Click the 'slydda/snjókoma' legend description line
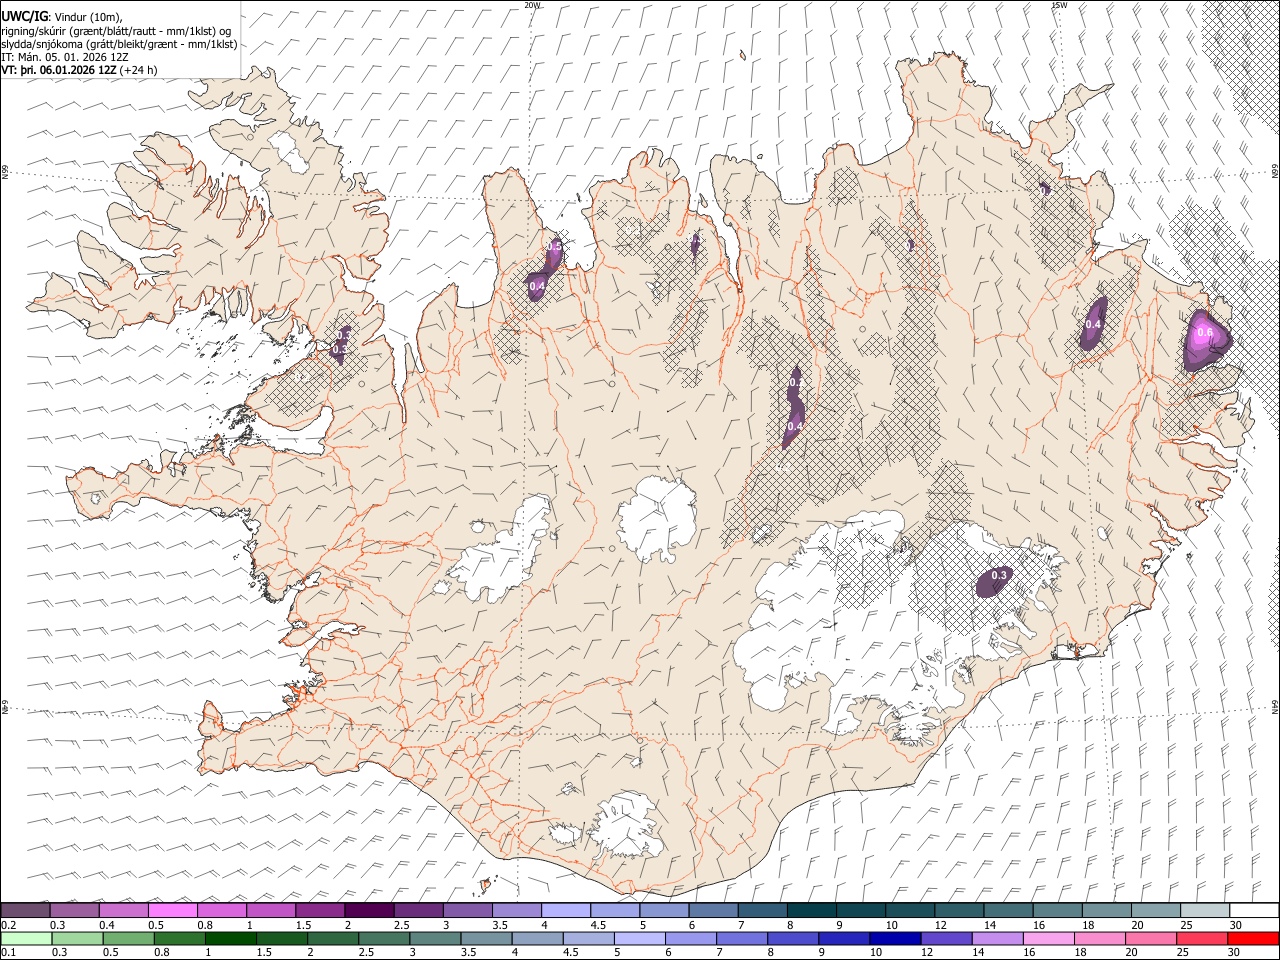This screenshot has height=960, width=1280. coord(119,44)
